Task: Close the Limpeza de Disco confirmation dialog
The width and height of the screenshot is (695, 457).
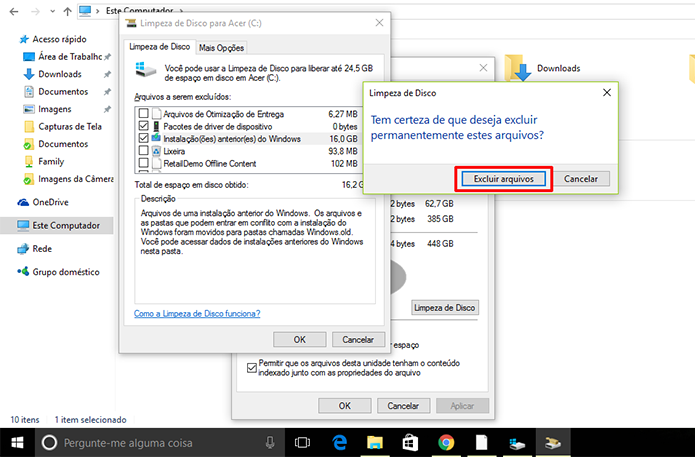Action: tap(607, 92)
